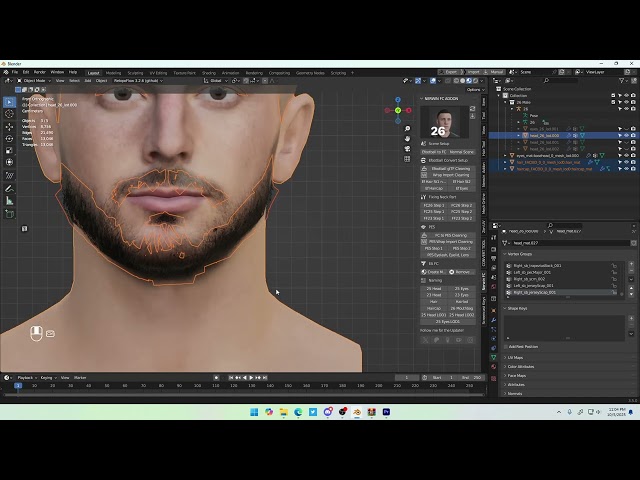Select the Select Box tool in left toolbar
The width and height of the screenshot is (640, 480).
pos(9,102)
